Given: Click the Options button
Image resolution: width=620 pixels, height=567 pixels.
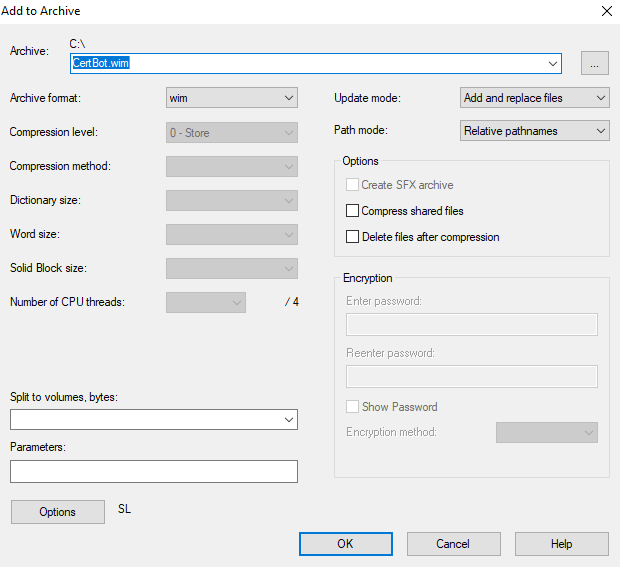Looking at the screenshot, I should point(57,512).
